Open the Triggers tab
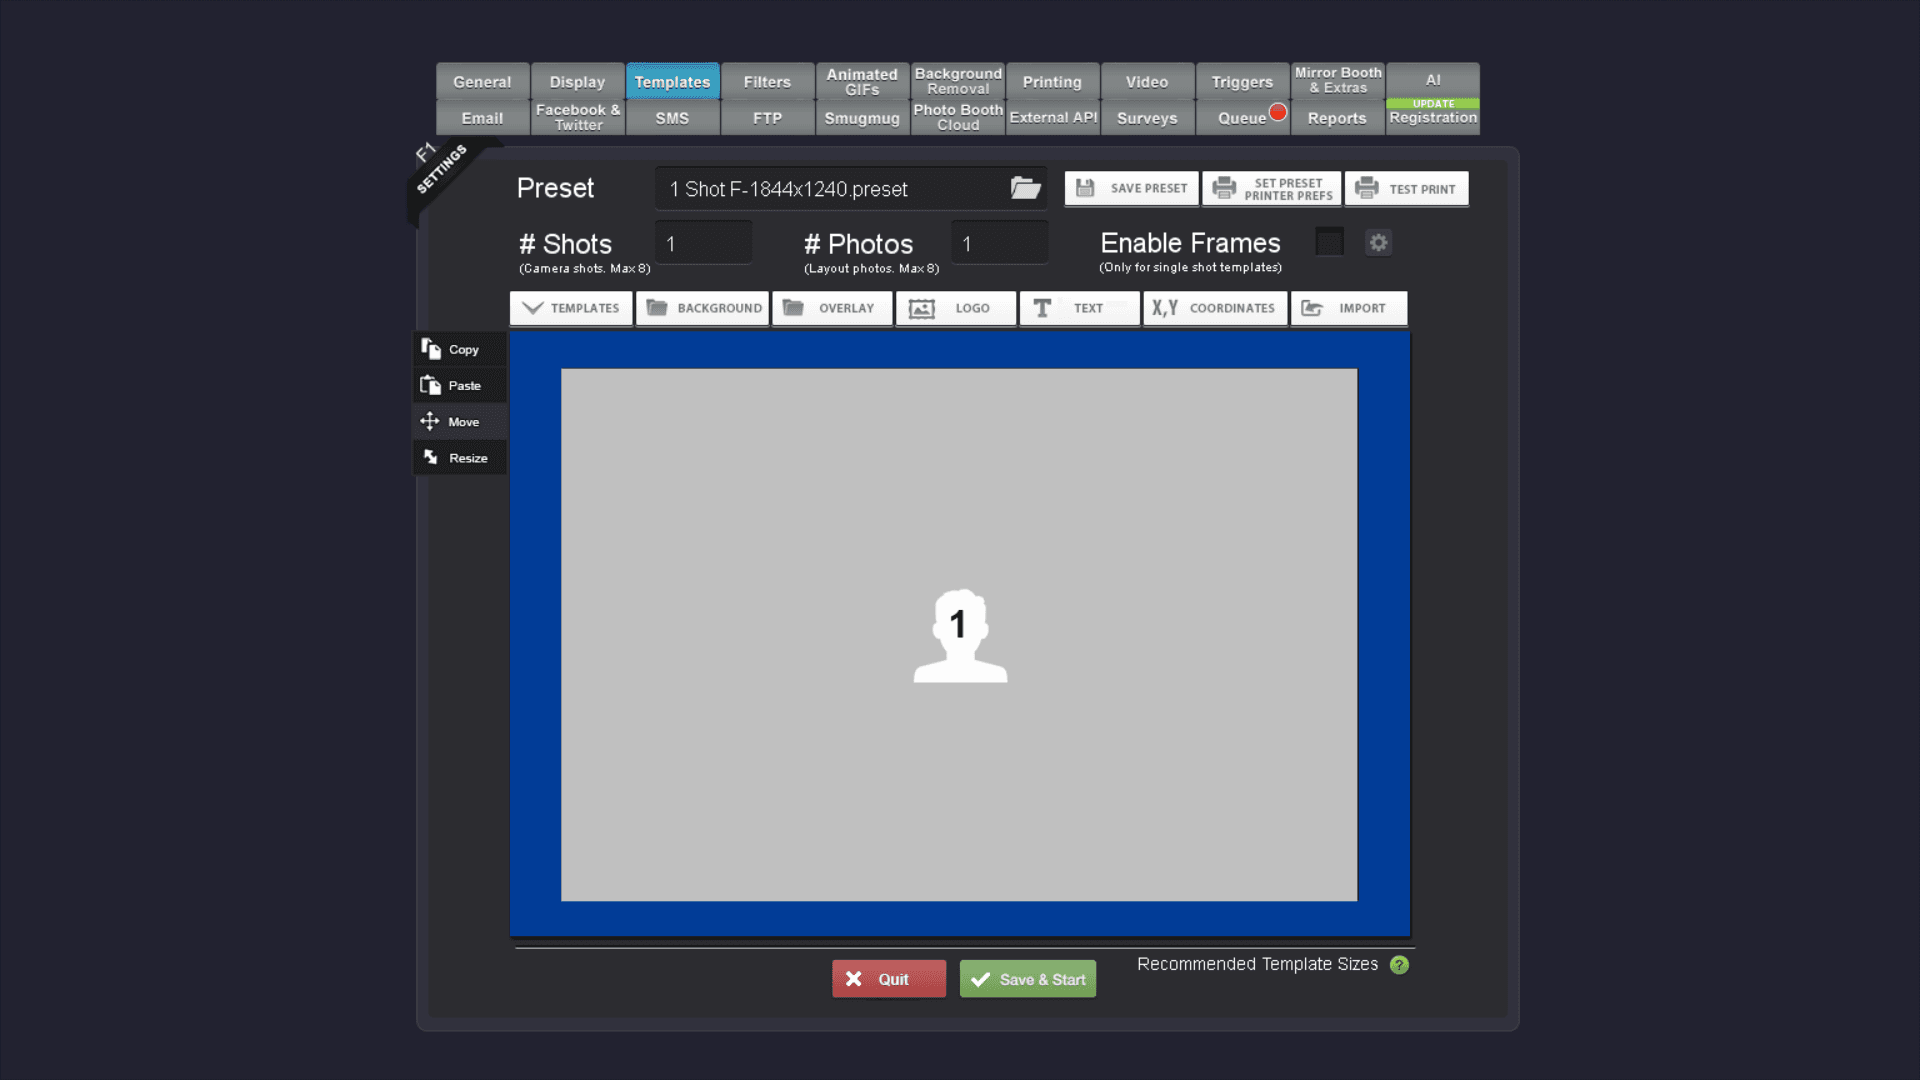 click(1242, 81)
